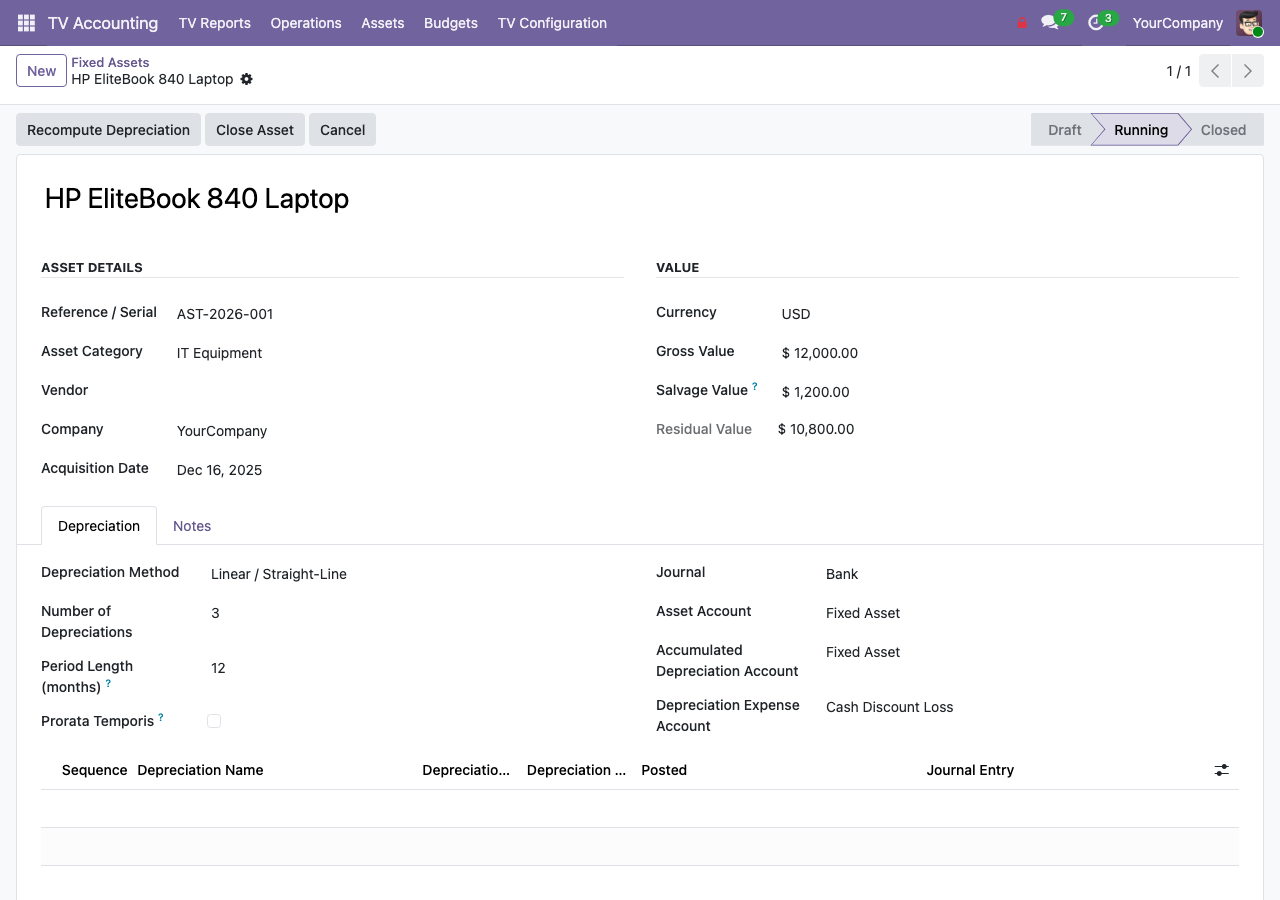This screenshot has height=900, width=1280.
Task: Click the Acquisition Date field
Action: tap(400, 470)
